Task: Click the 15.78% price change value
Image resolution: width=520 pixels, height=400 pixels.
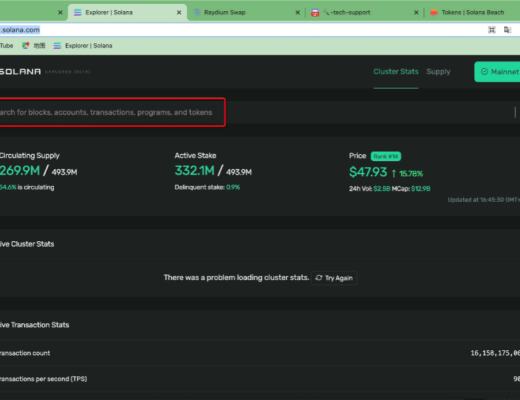Action: pyautogui.click(x=411, y=174)
